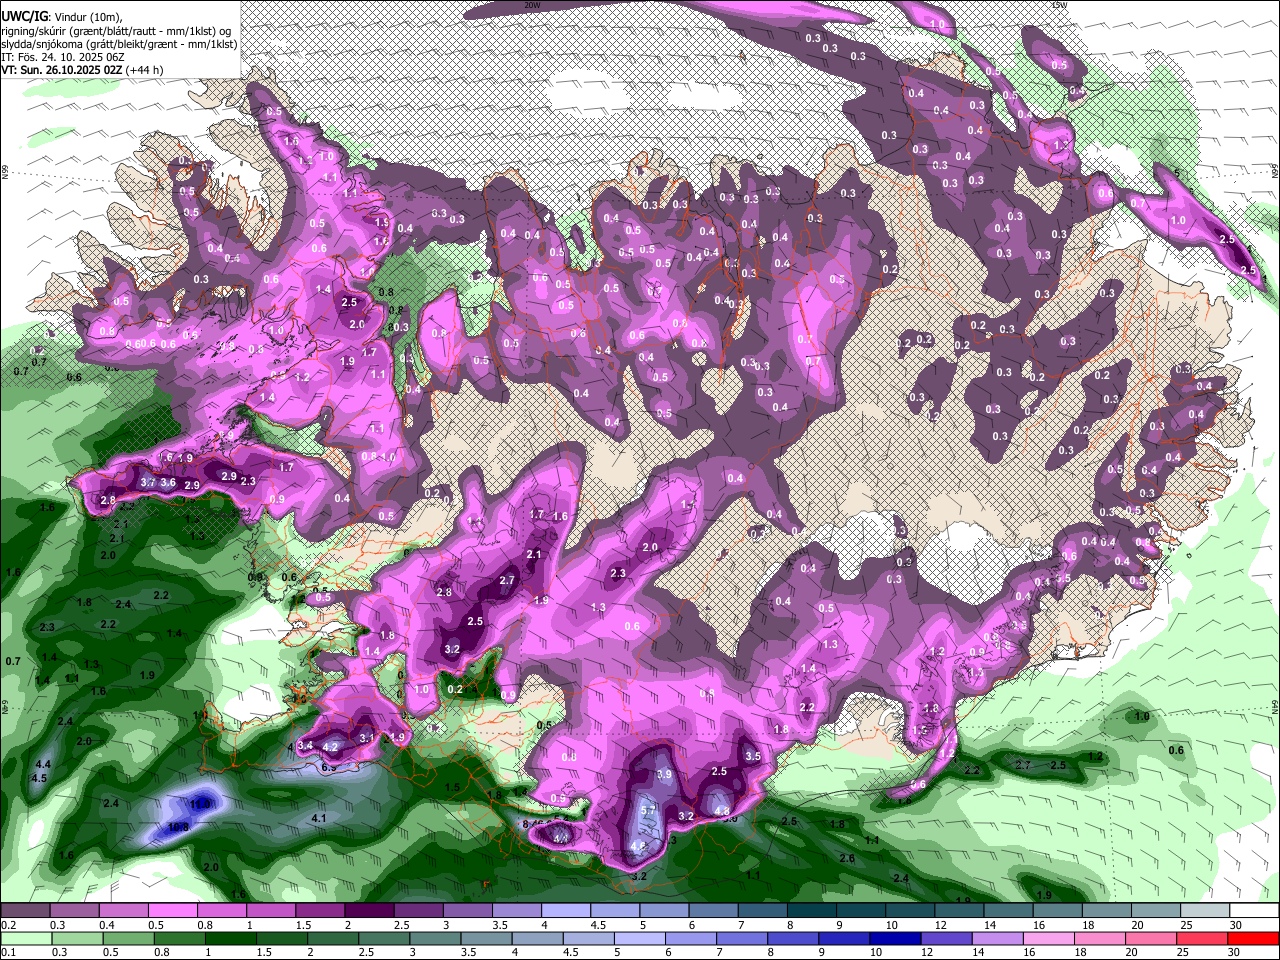The height and width of the screenshot is (960, 1280).
Task: Click lower legend swatch between 5 and 6
Action: [639, 939]
